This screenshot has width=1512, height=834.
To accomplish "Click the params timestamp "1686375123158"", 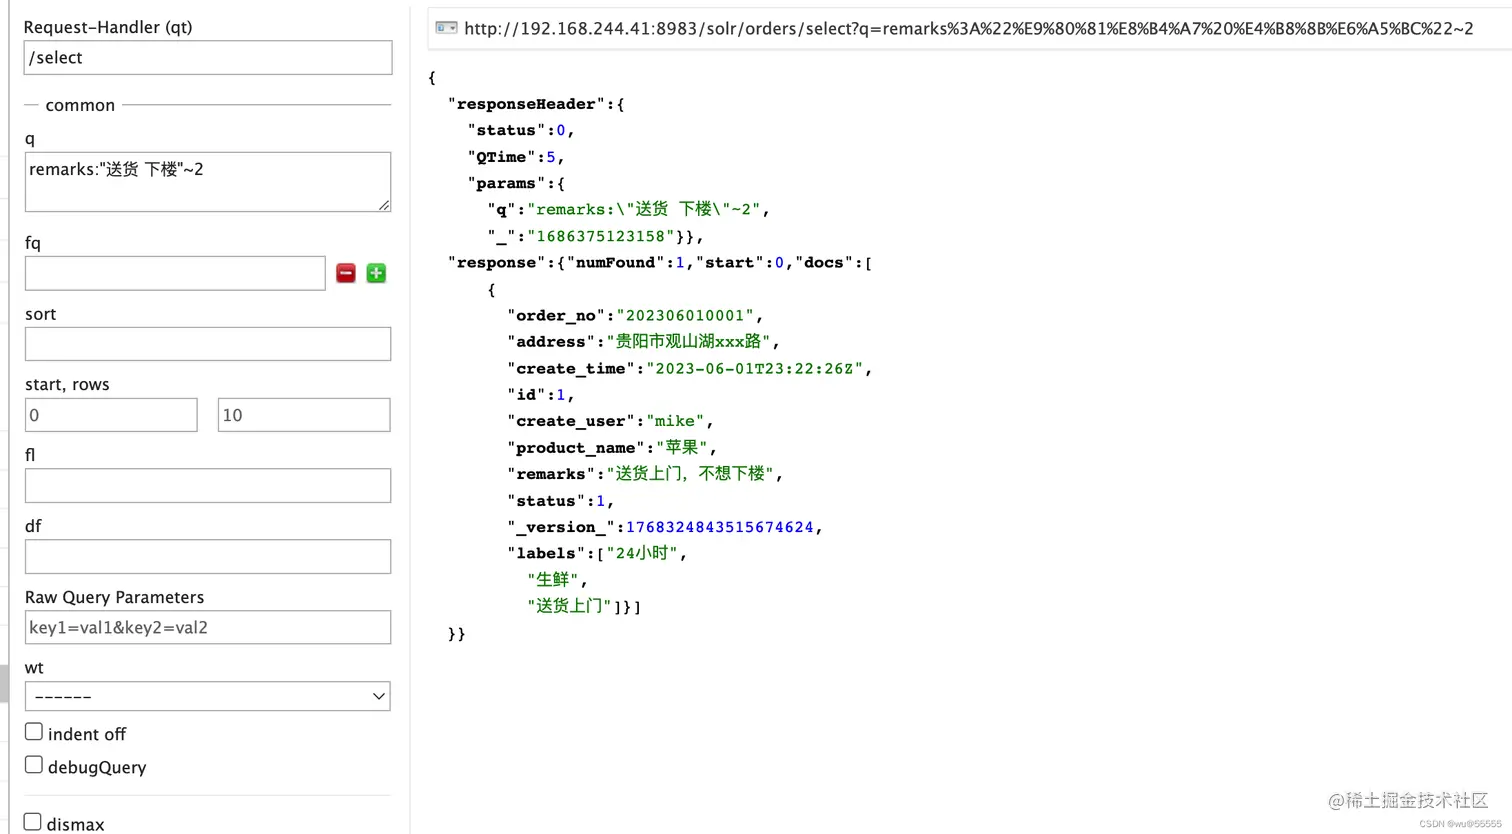I will pyautogui.click(x=600, y=237).
